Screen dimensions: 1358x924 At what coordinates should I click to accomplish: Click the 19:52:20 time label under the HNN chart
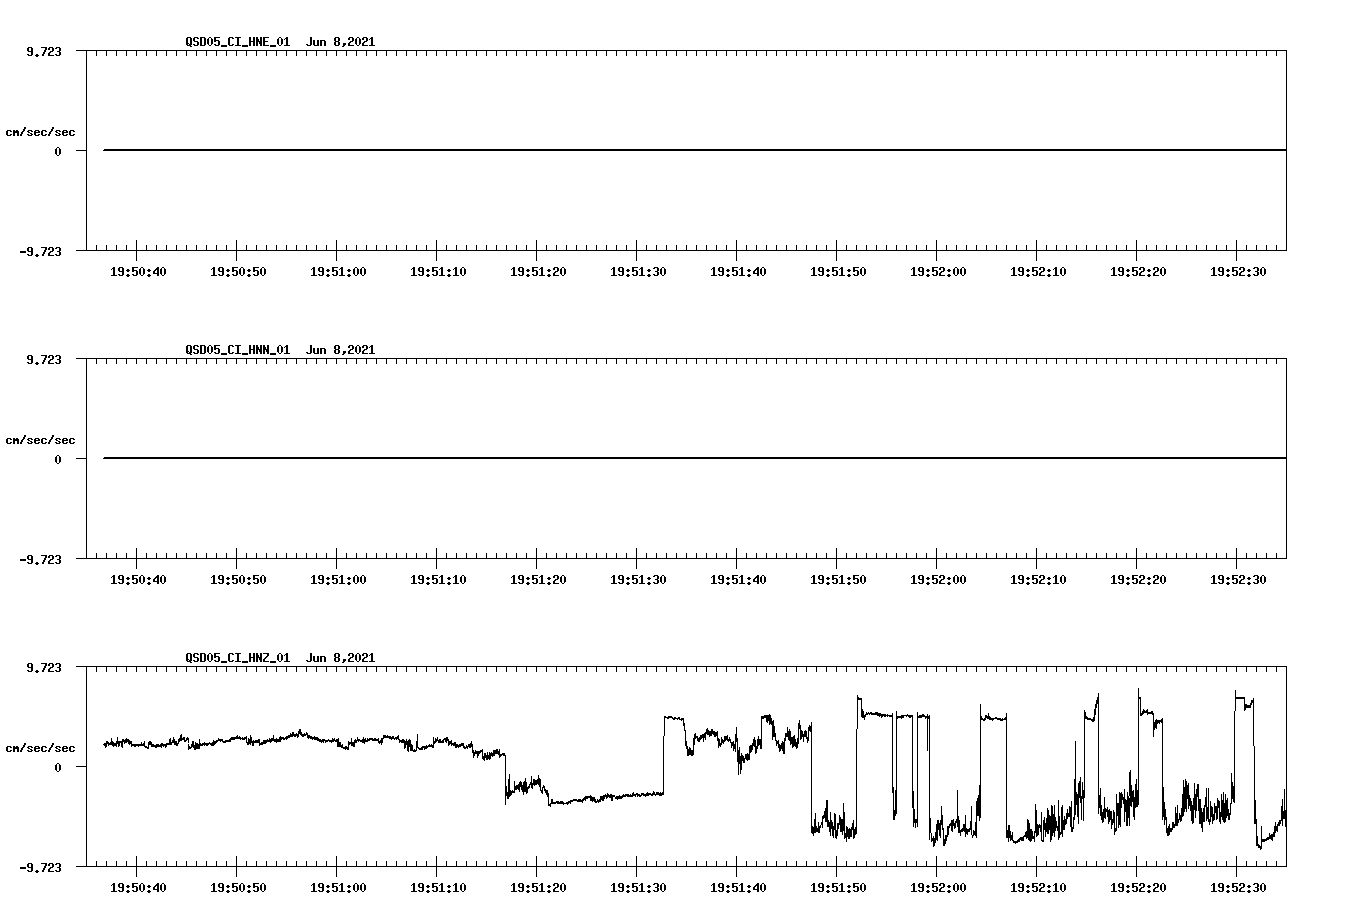1138,580
